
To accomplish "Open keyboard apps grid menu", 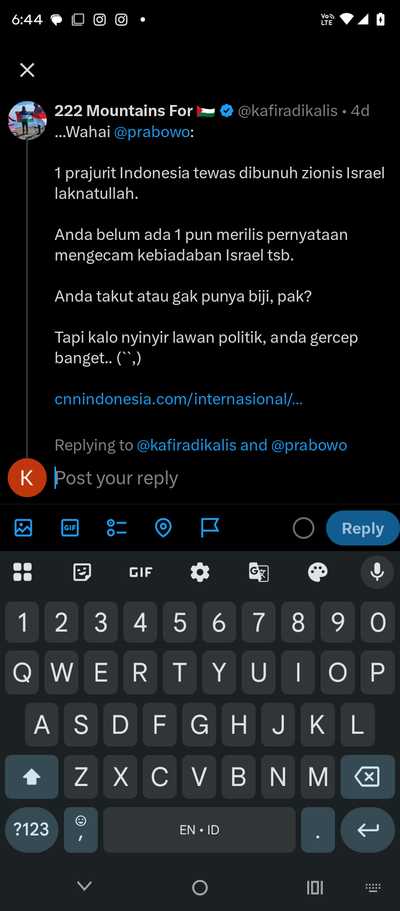I will (23, 572).
